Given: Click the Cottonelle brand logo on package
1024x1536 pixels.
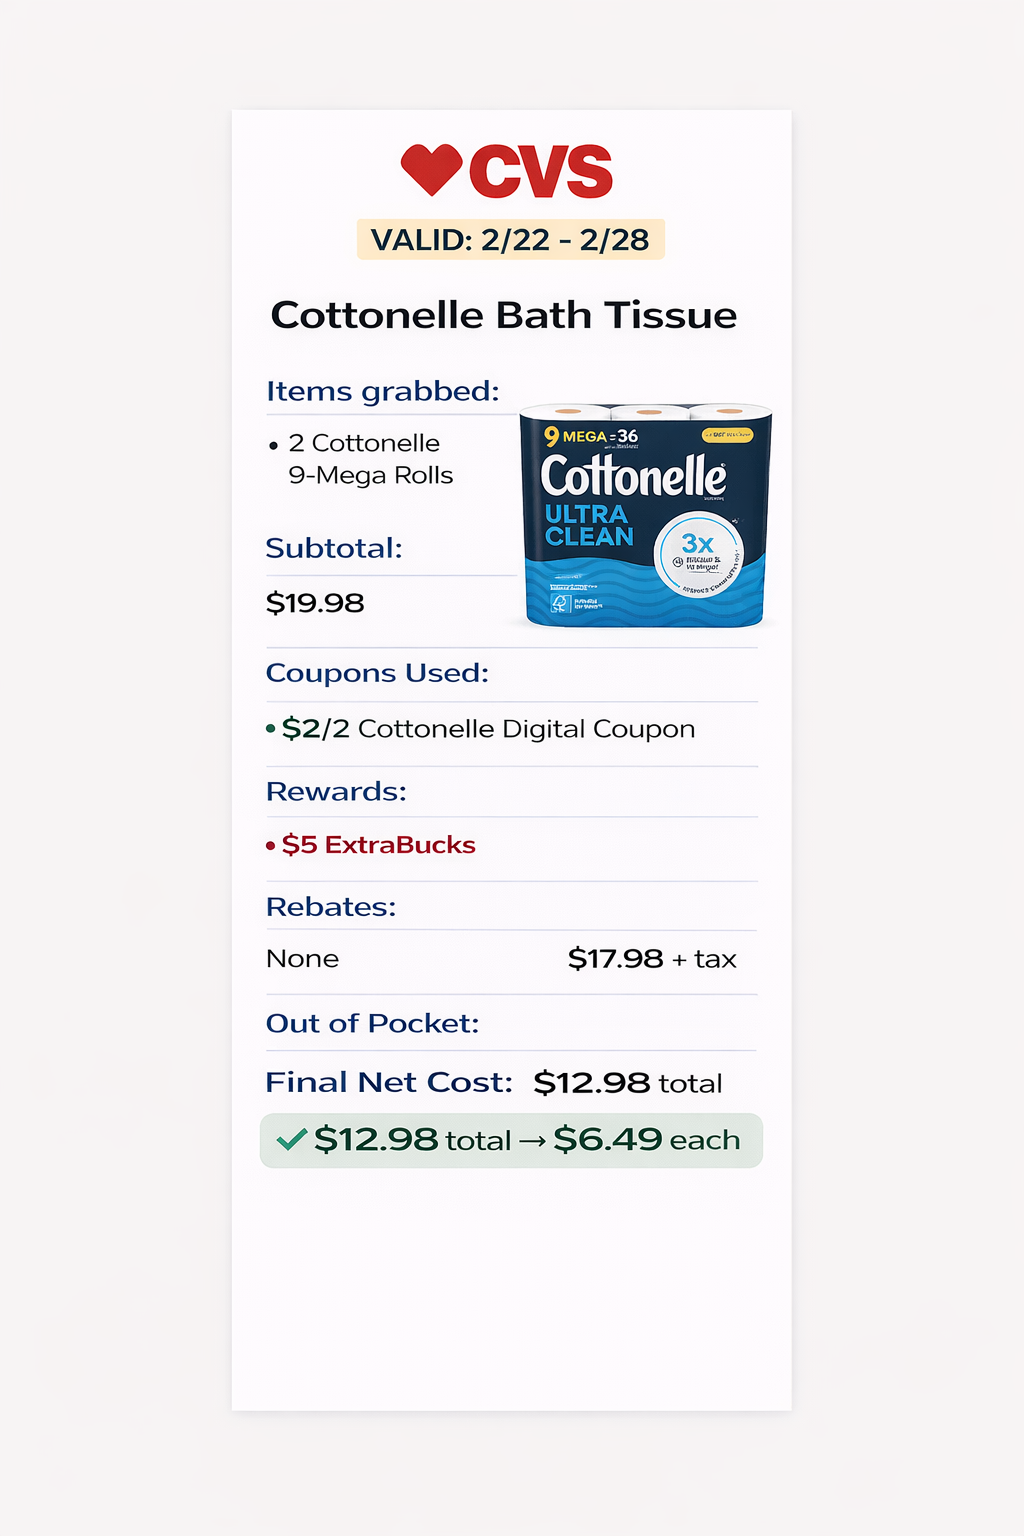Looking at the screenshot, I should tap(633, 476).
